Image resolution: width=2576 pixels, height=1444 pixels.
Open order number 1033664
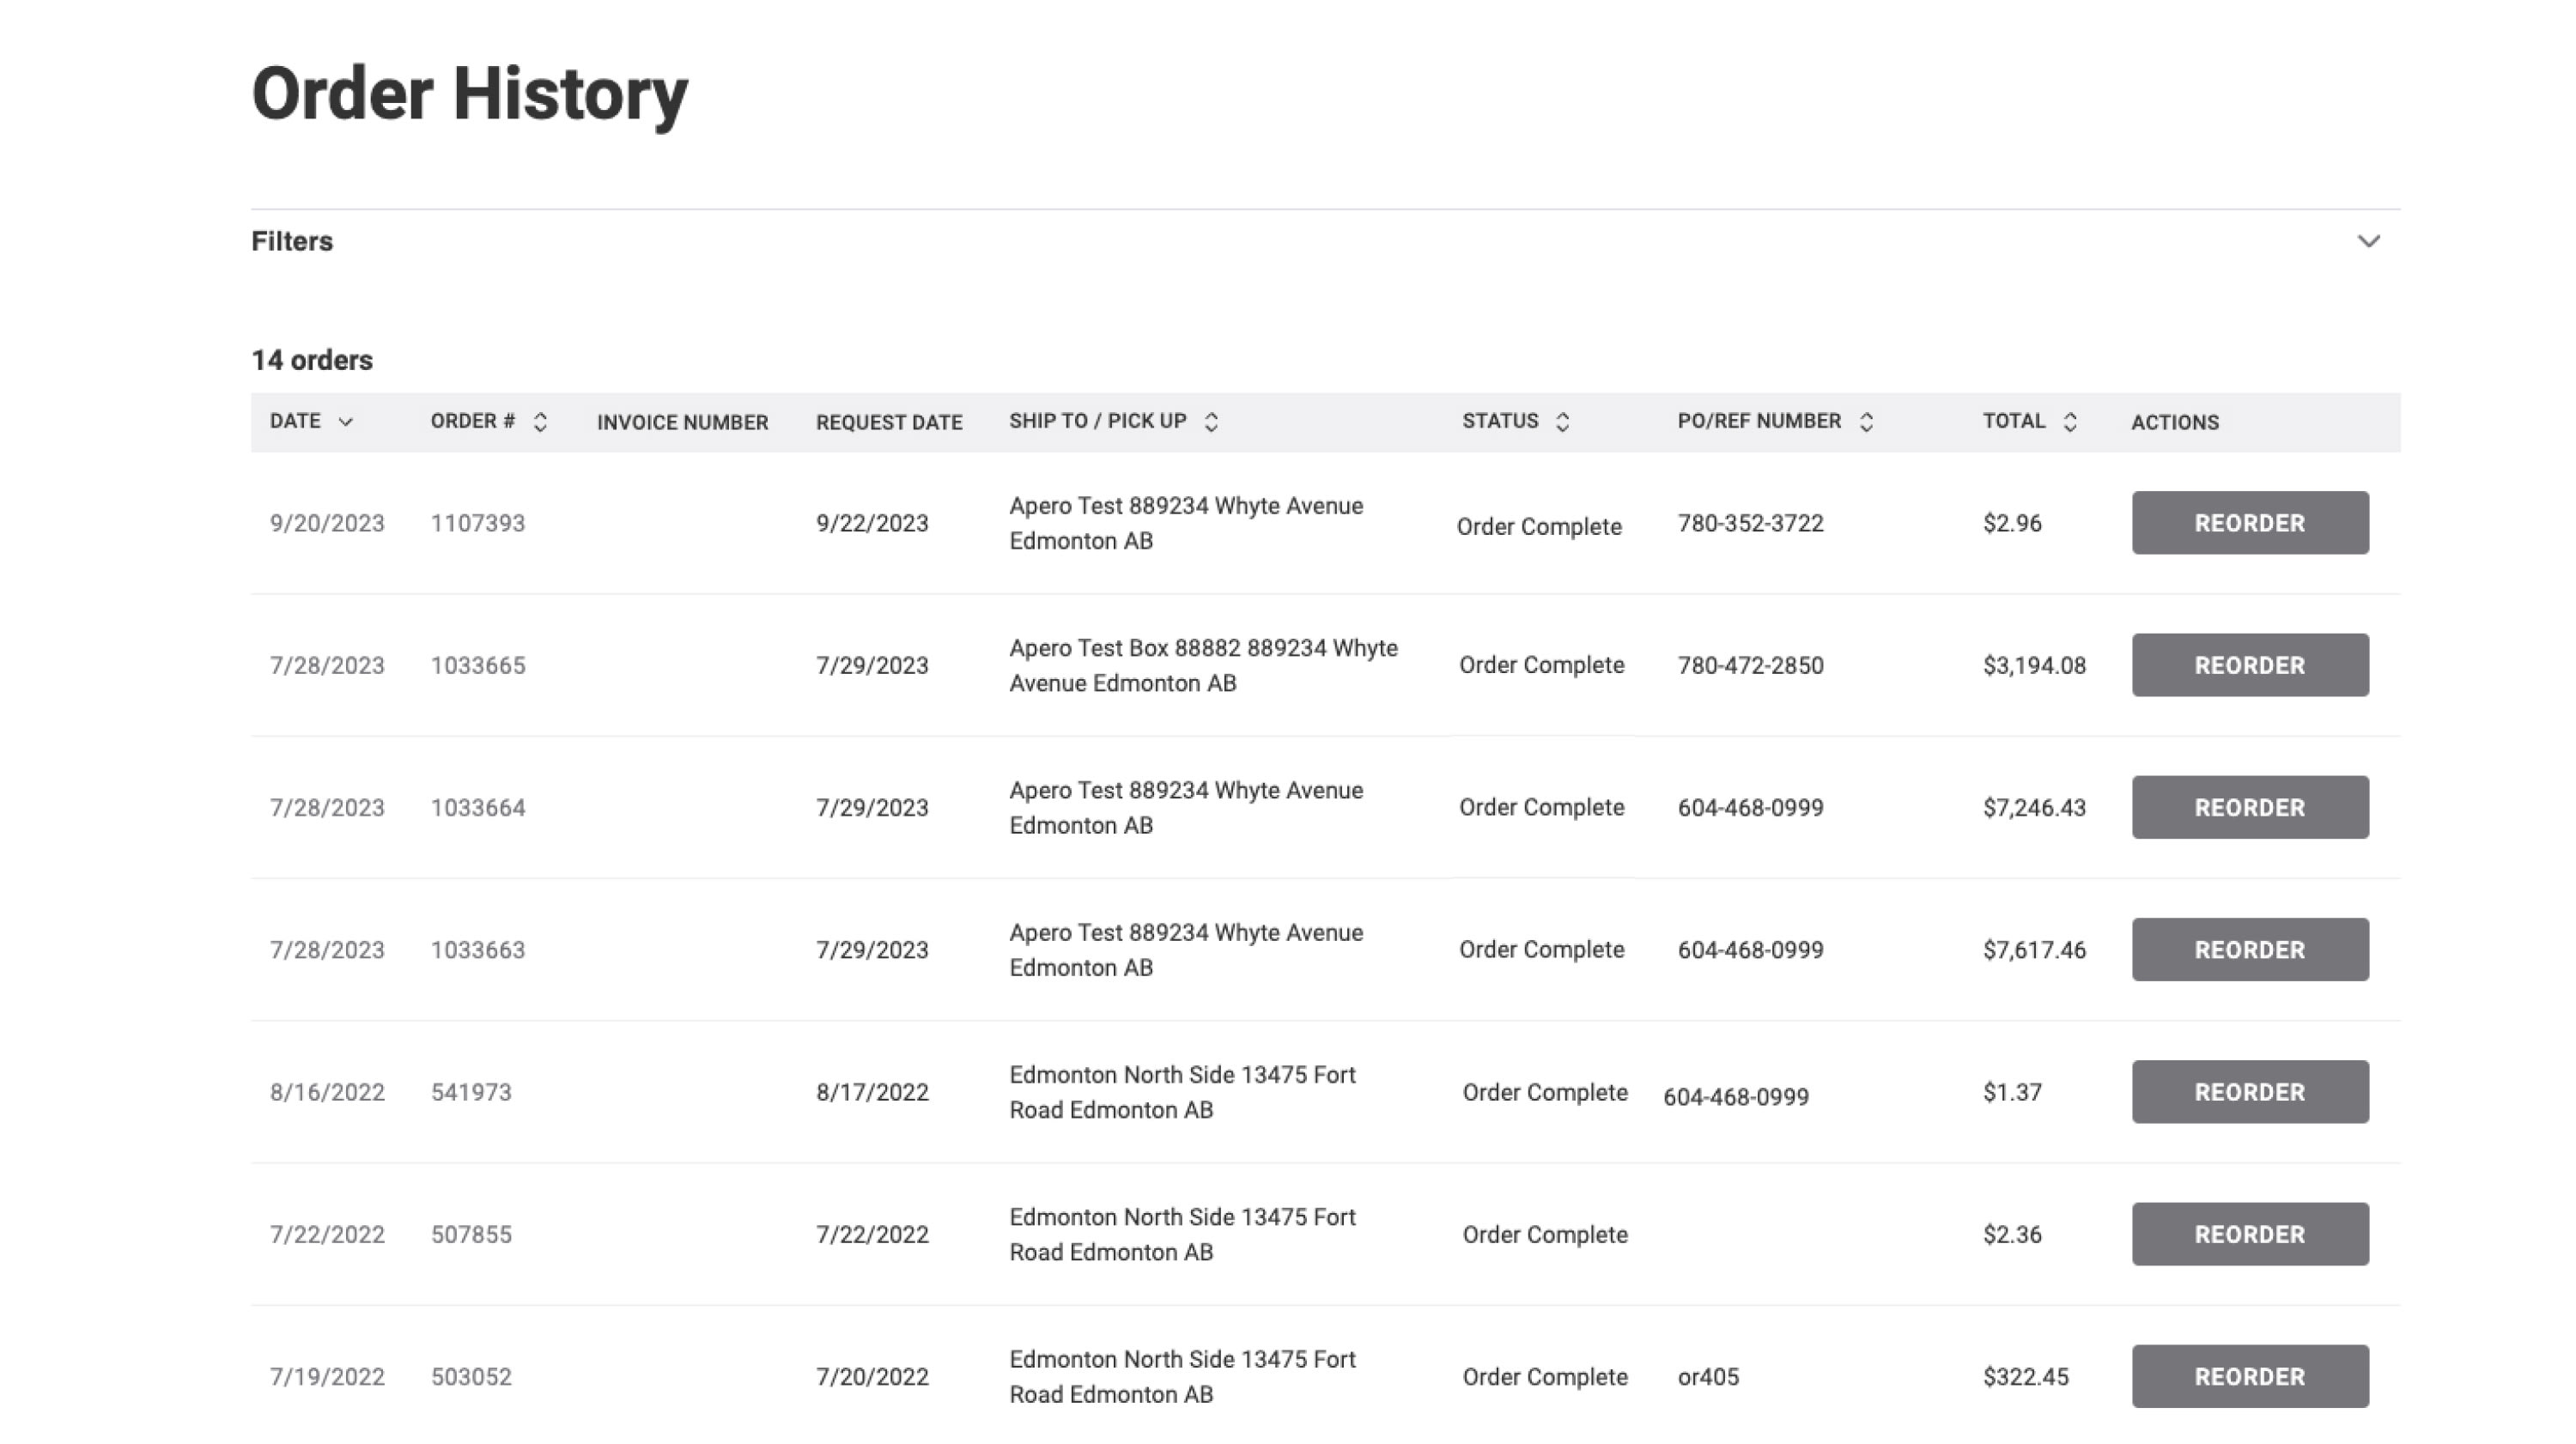[477, 807]
